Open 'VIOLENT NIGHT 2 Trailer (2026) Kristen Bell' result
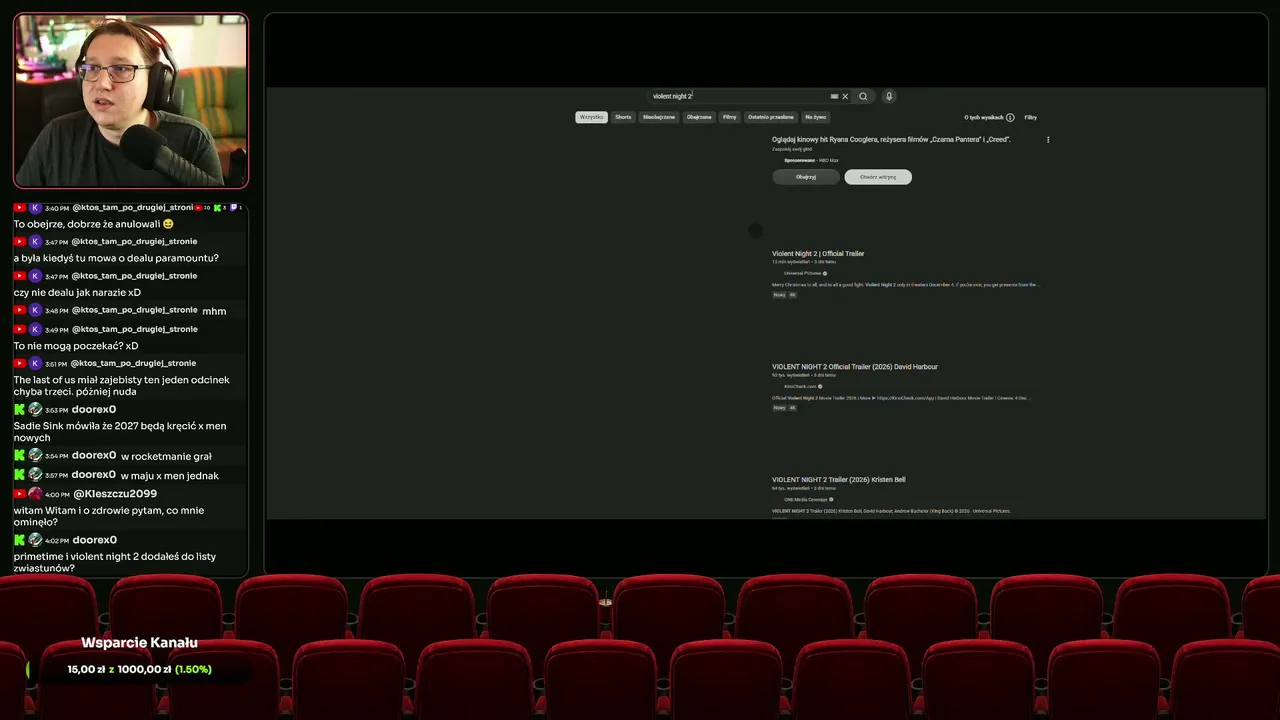 (839, 480)
